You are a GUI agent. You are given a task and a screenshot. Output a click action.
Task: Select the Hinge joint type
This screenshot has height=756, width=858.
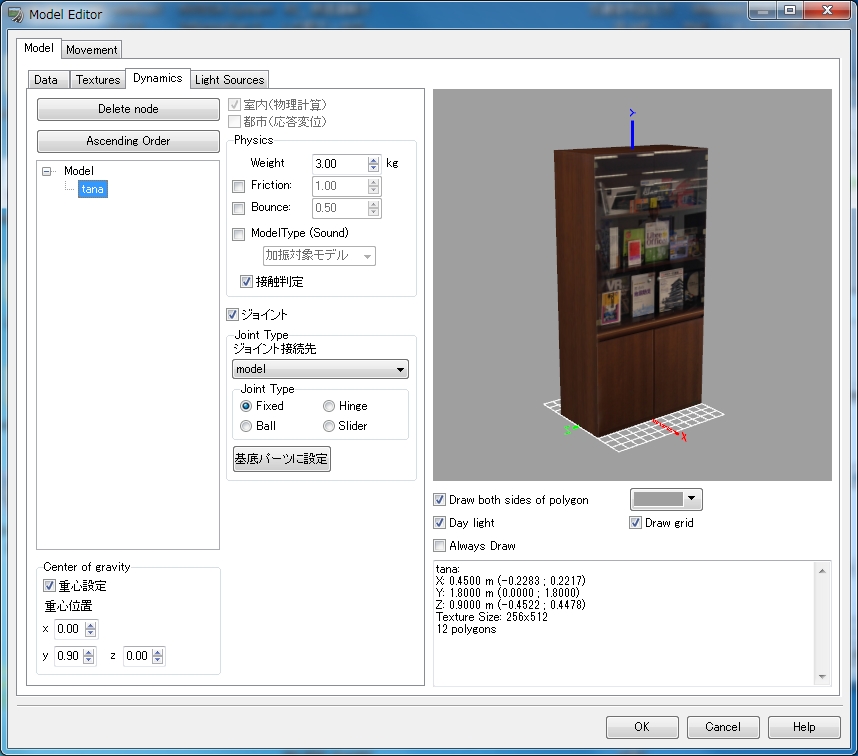(329, 407)
